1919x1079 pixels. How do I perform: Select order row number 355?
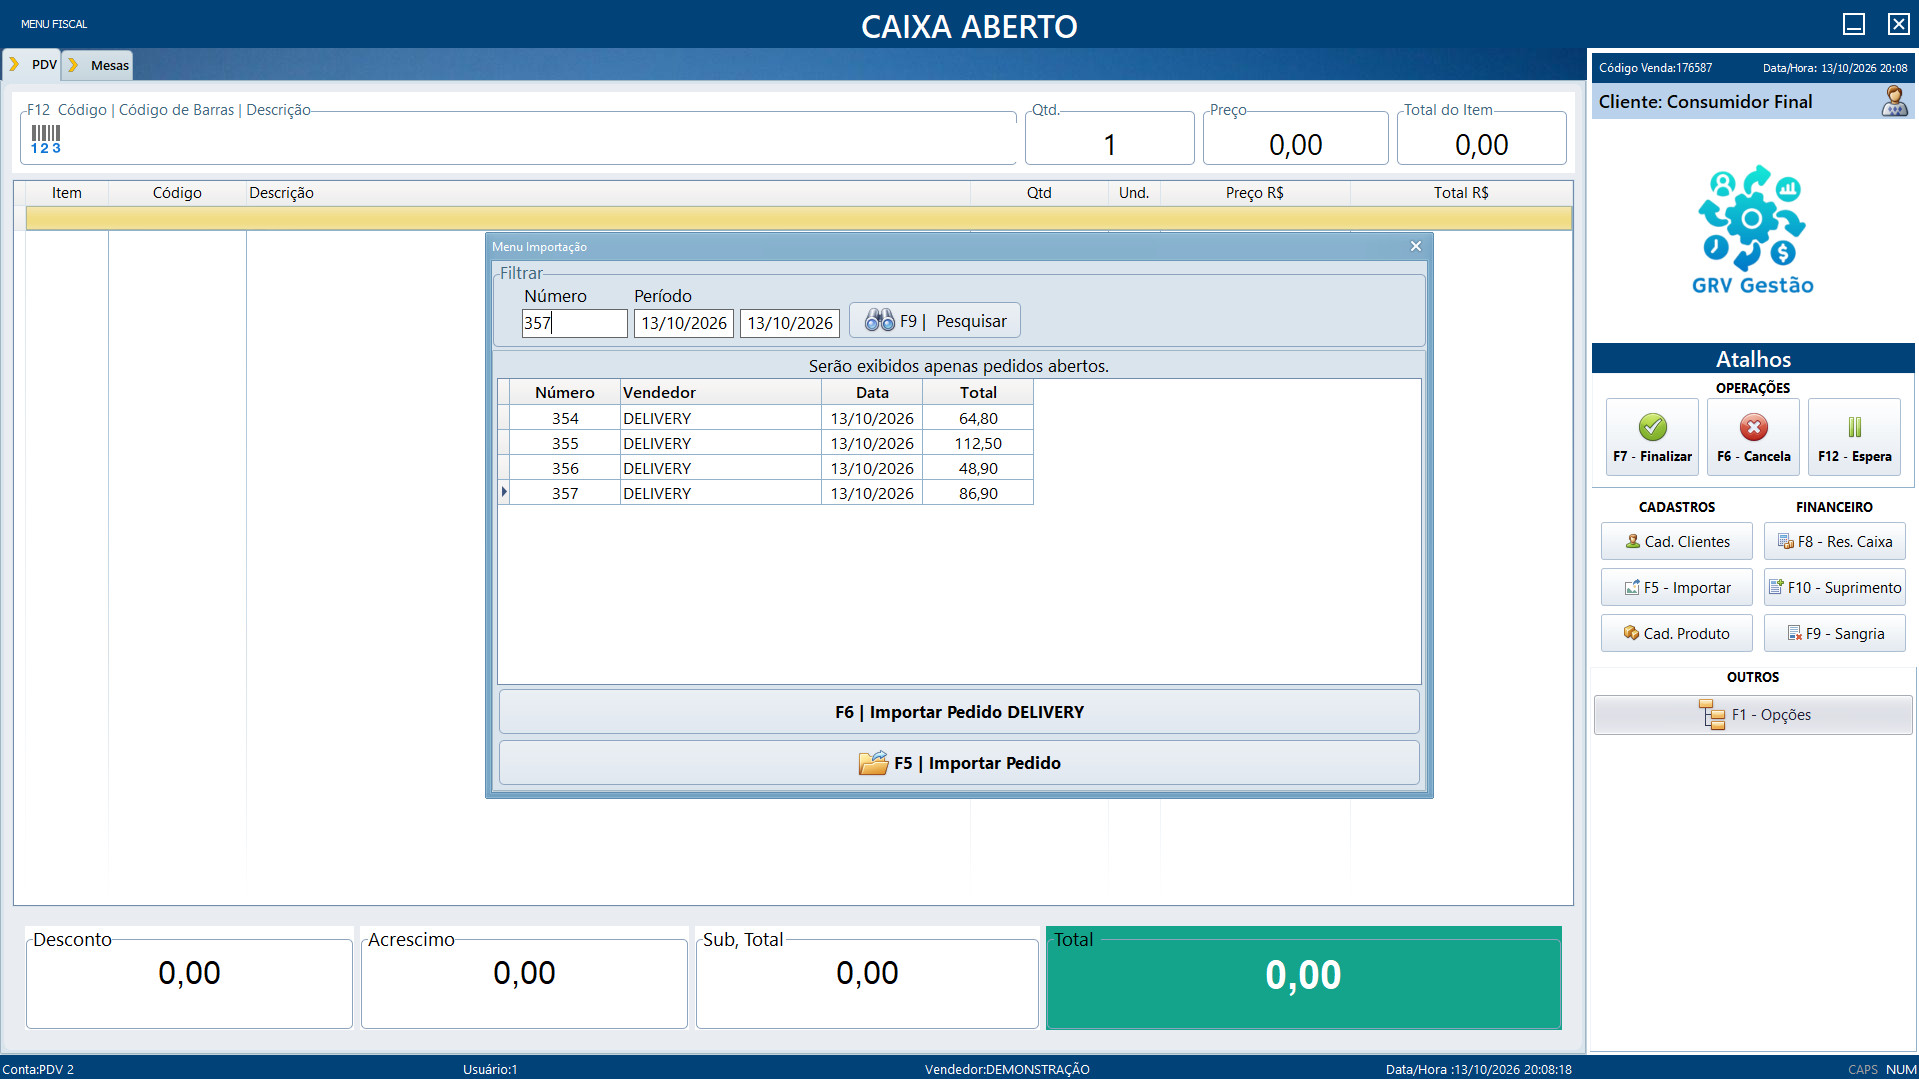click(765, 443)
